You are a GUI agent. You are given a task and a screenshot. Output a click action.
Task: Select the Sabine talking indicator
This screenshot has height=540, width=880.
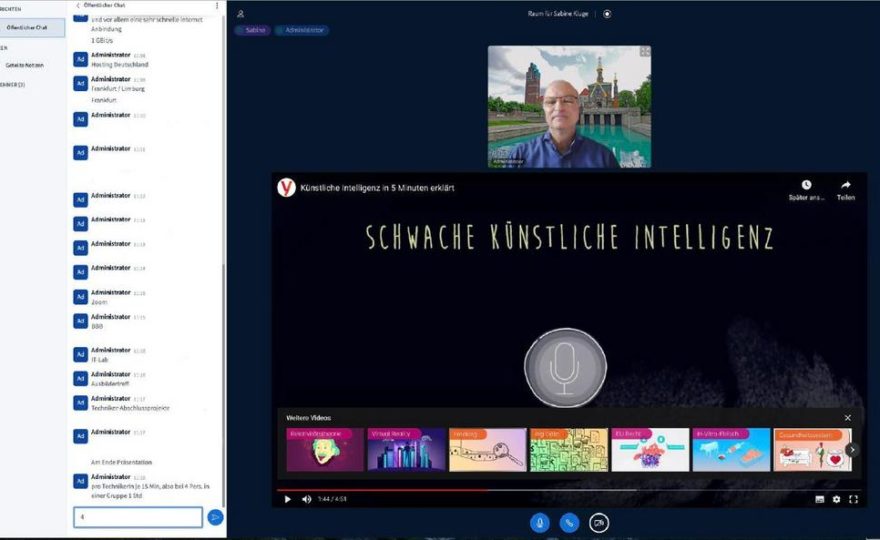[253, 30]
